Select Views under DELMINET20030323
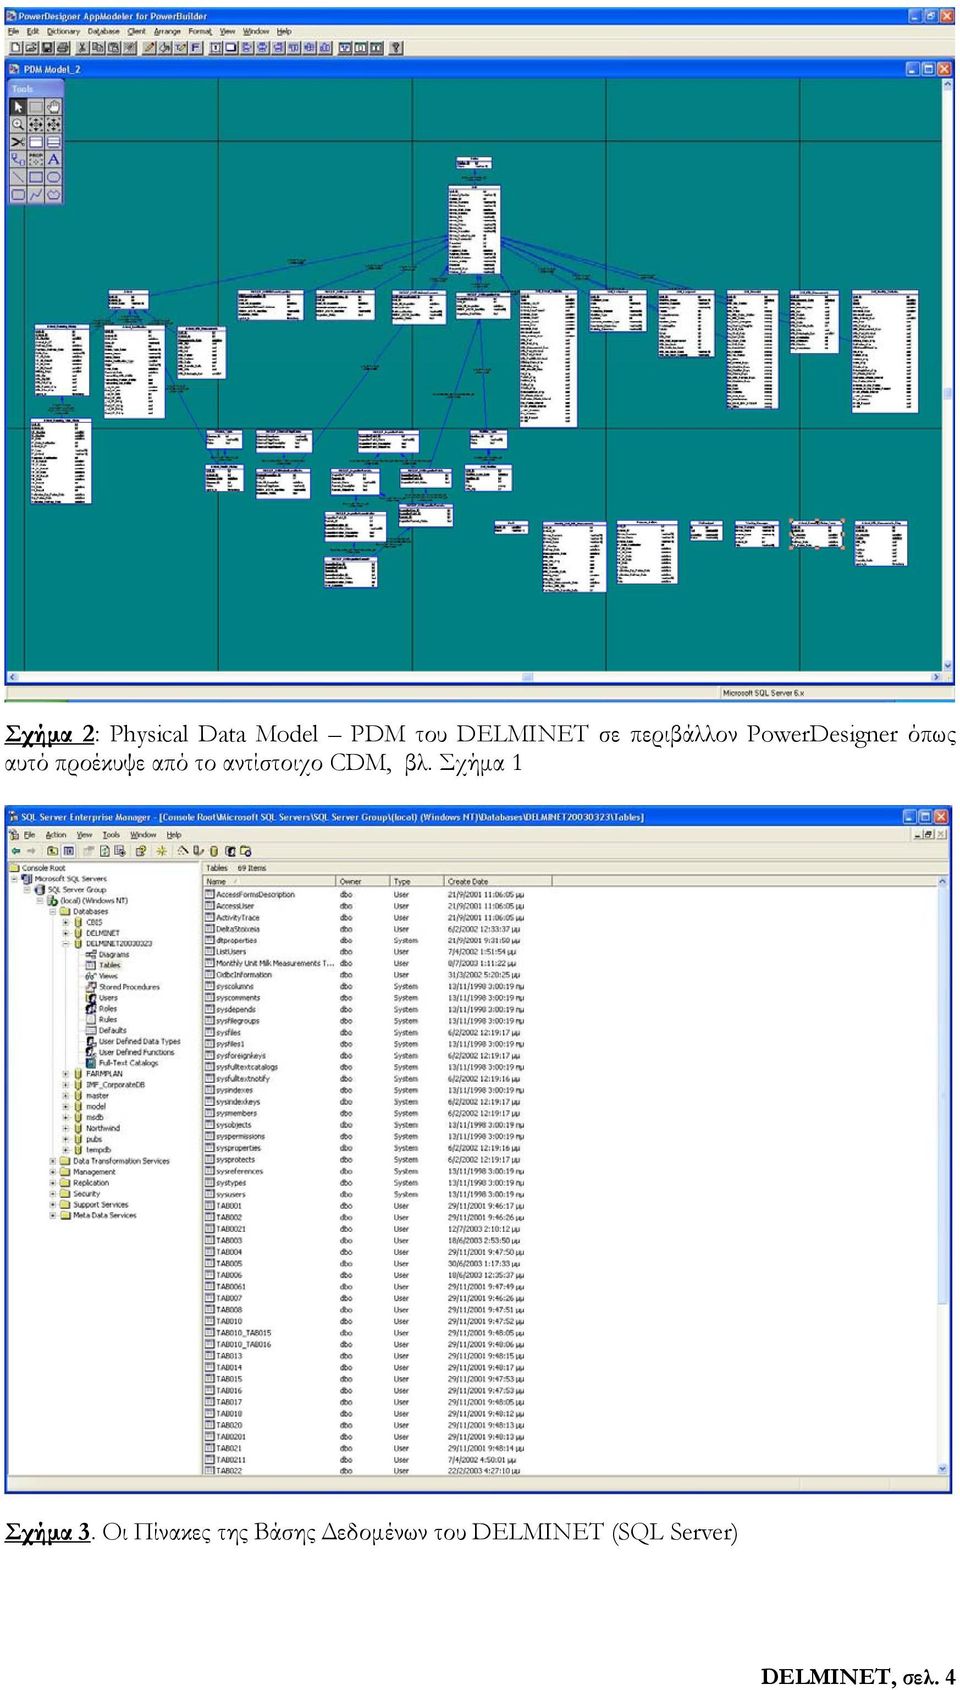960x1690 pixels. click(x=108, y=976)
